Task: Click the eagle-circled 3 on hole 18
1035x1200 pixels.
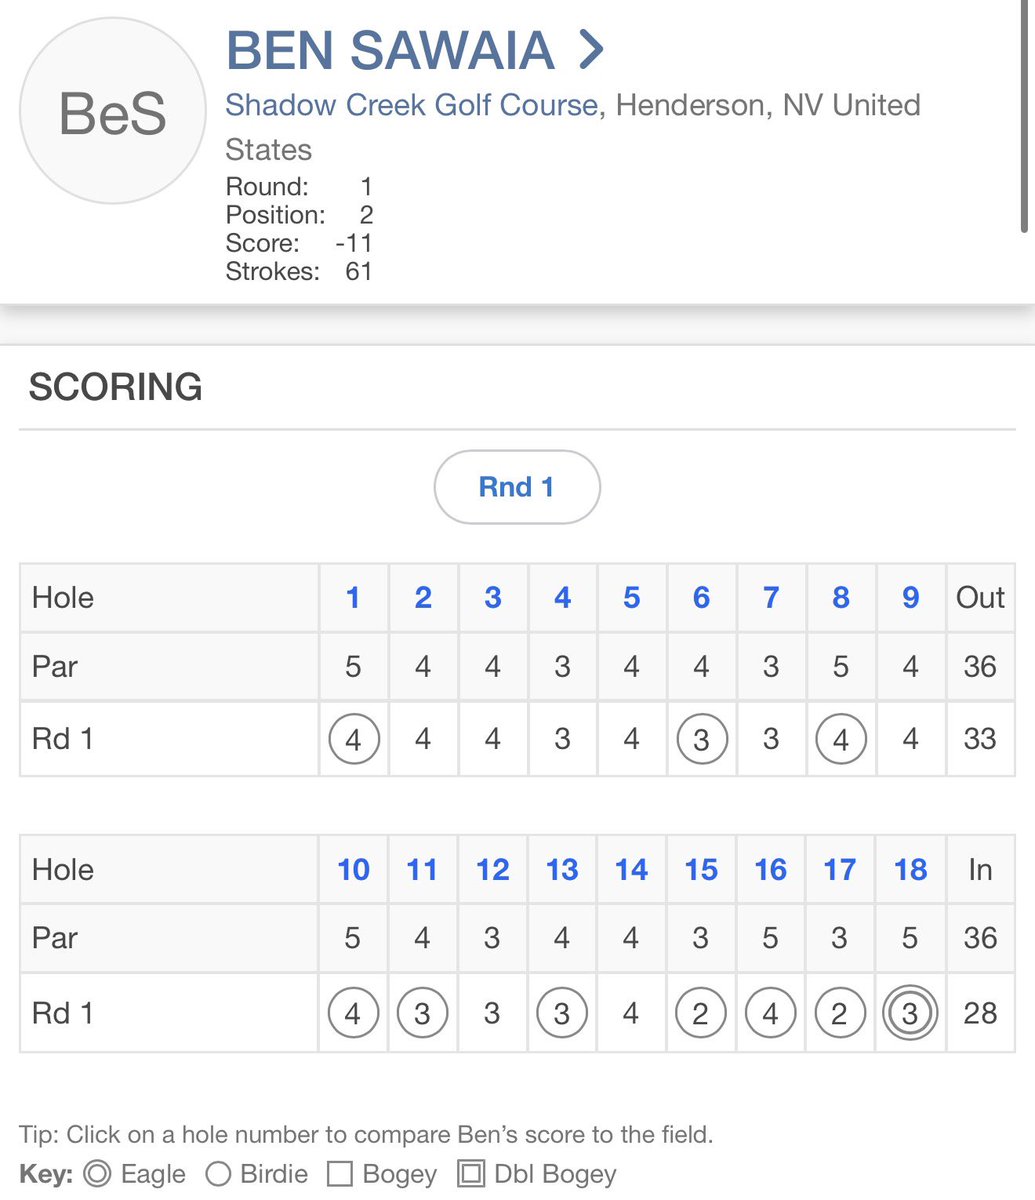Action: point(910,1014)
